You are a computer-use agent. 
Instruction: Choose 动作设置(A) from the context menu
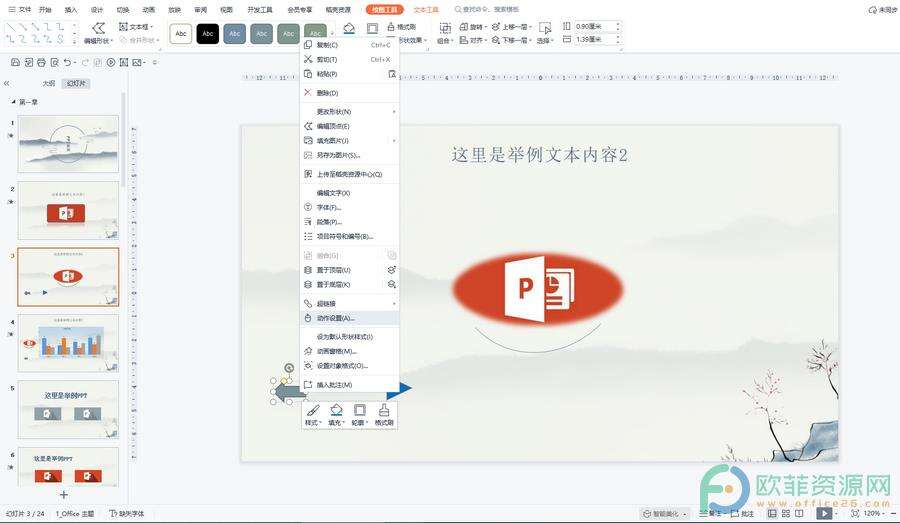335,318
